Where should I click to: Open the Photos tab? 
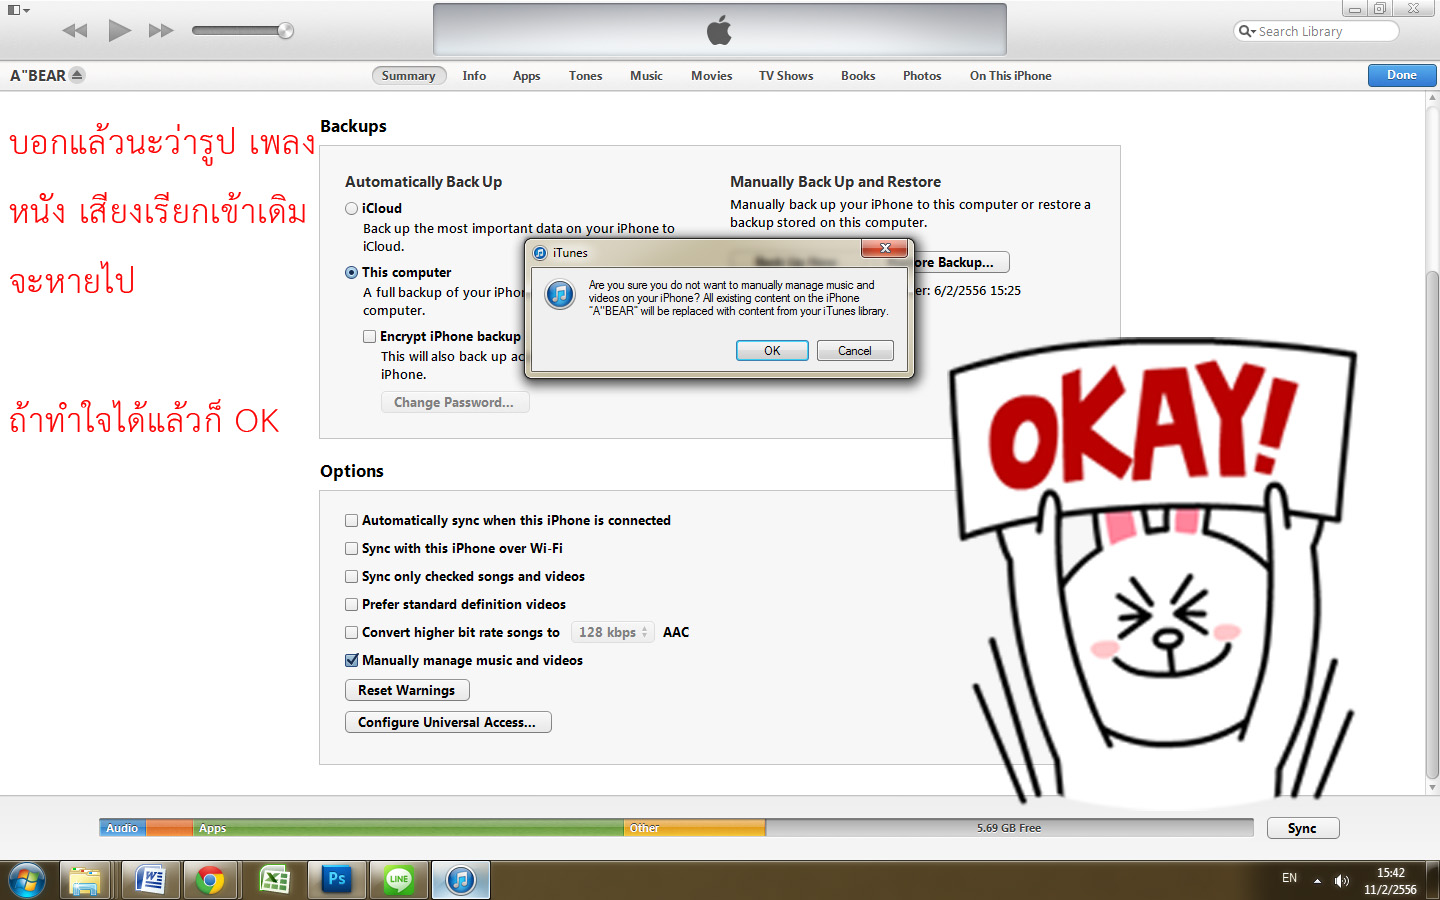(x=922, y=76)
